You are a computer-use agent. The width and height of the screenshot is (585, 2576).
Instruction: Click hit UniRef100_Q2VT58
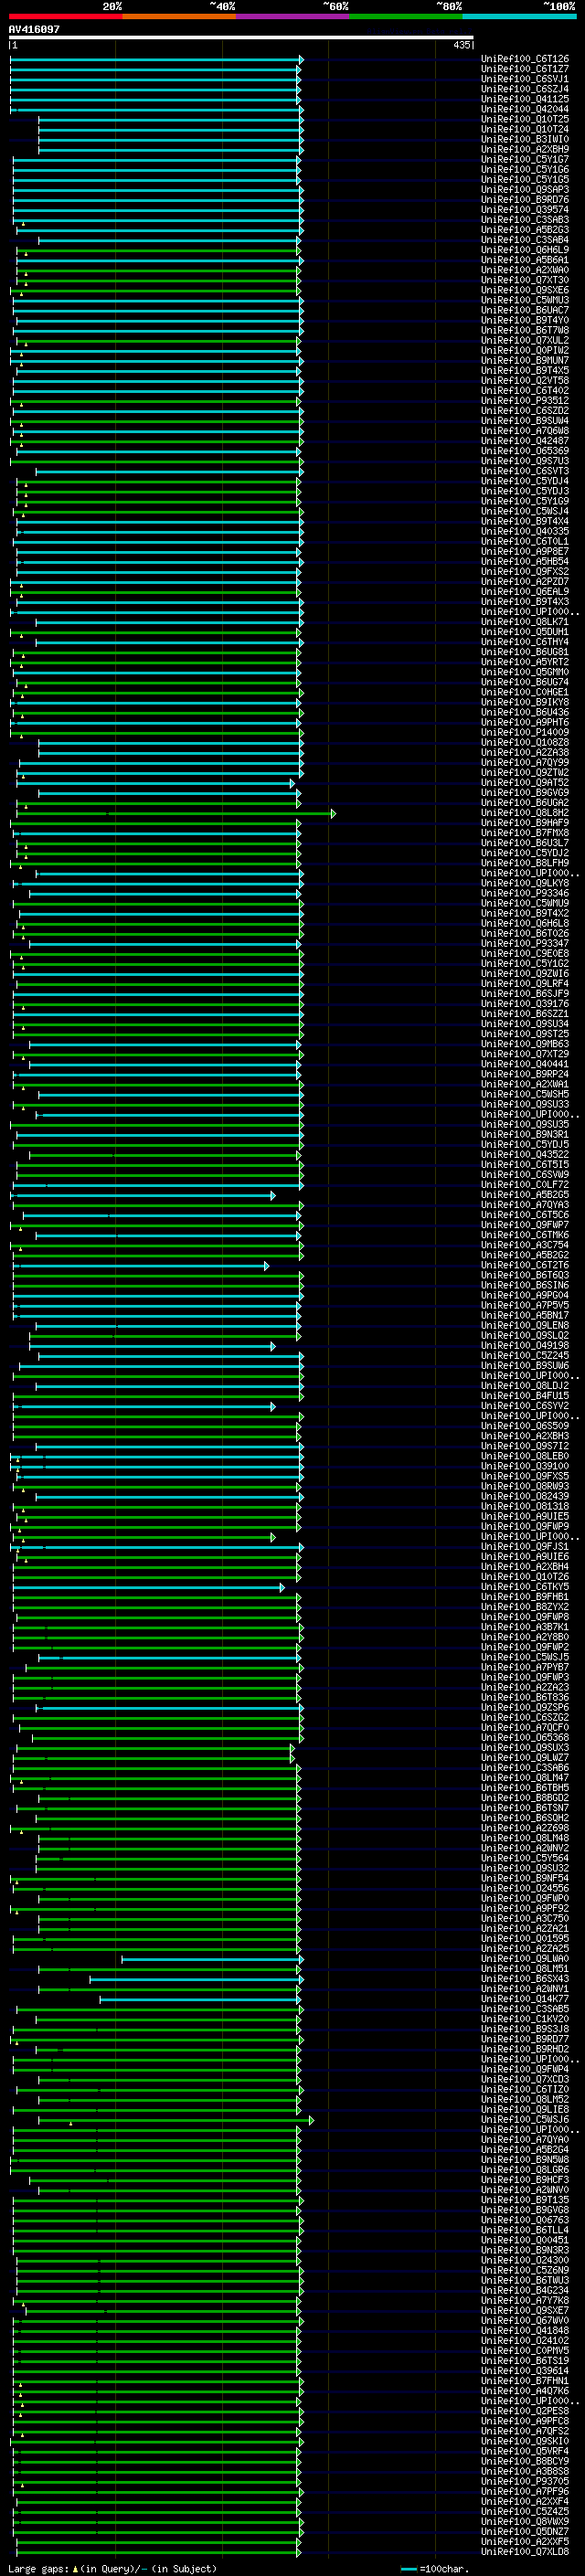click(525, 380)
